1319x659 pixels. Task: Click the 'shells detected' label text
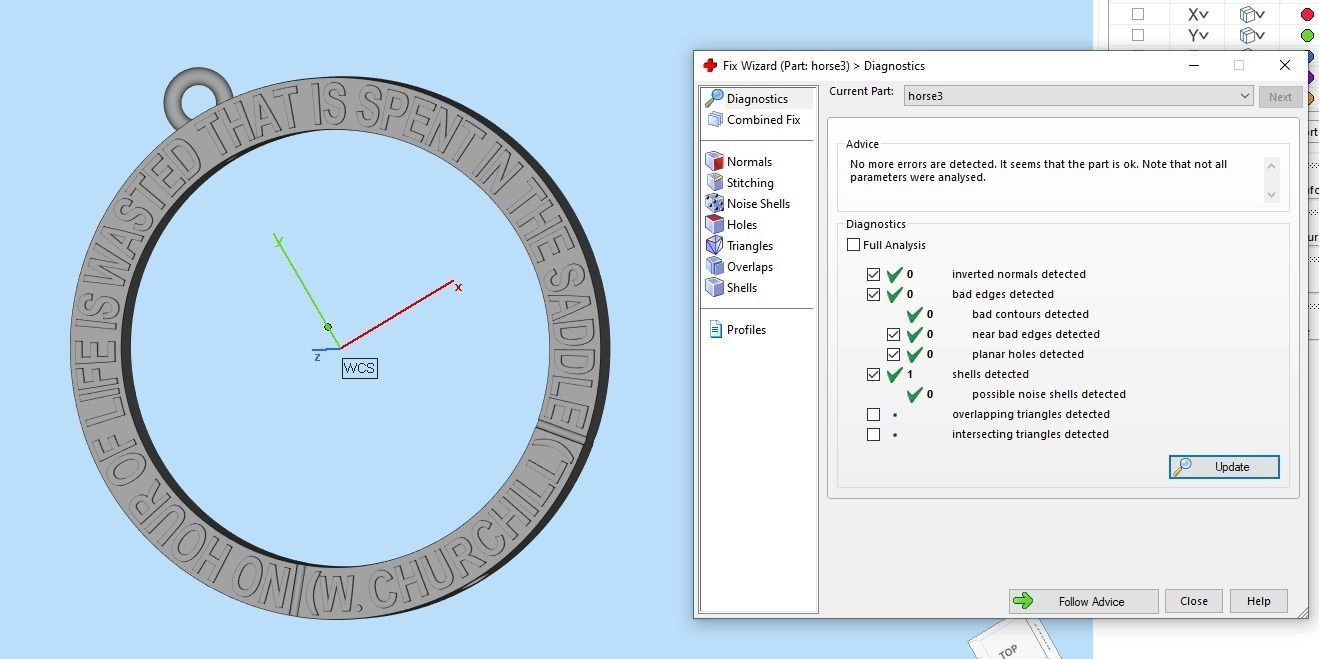coord(990,374)
